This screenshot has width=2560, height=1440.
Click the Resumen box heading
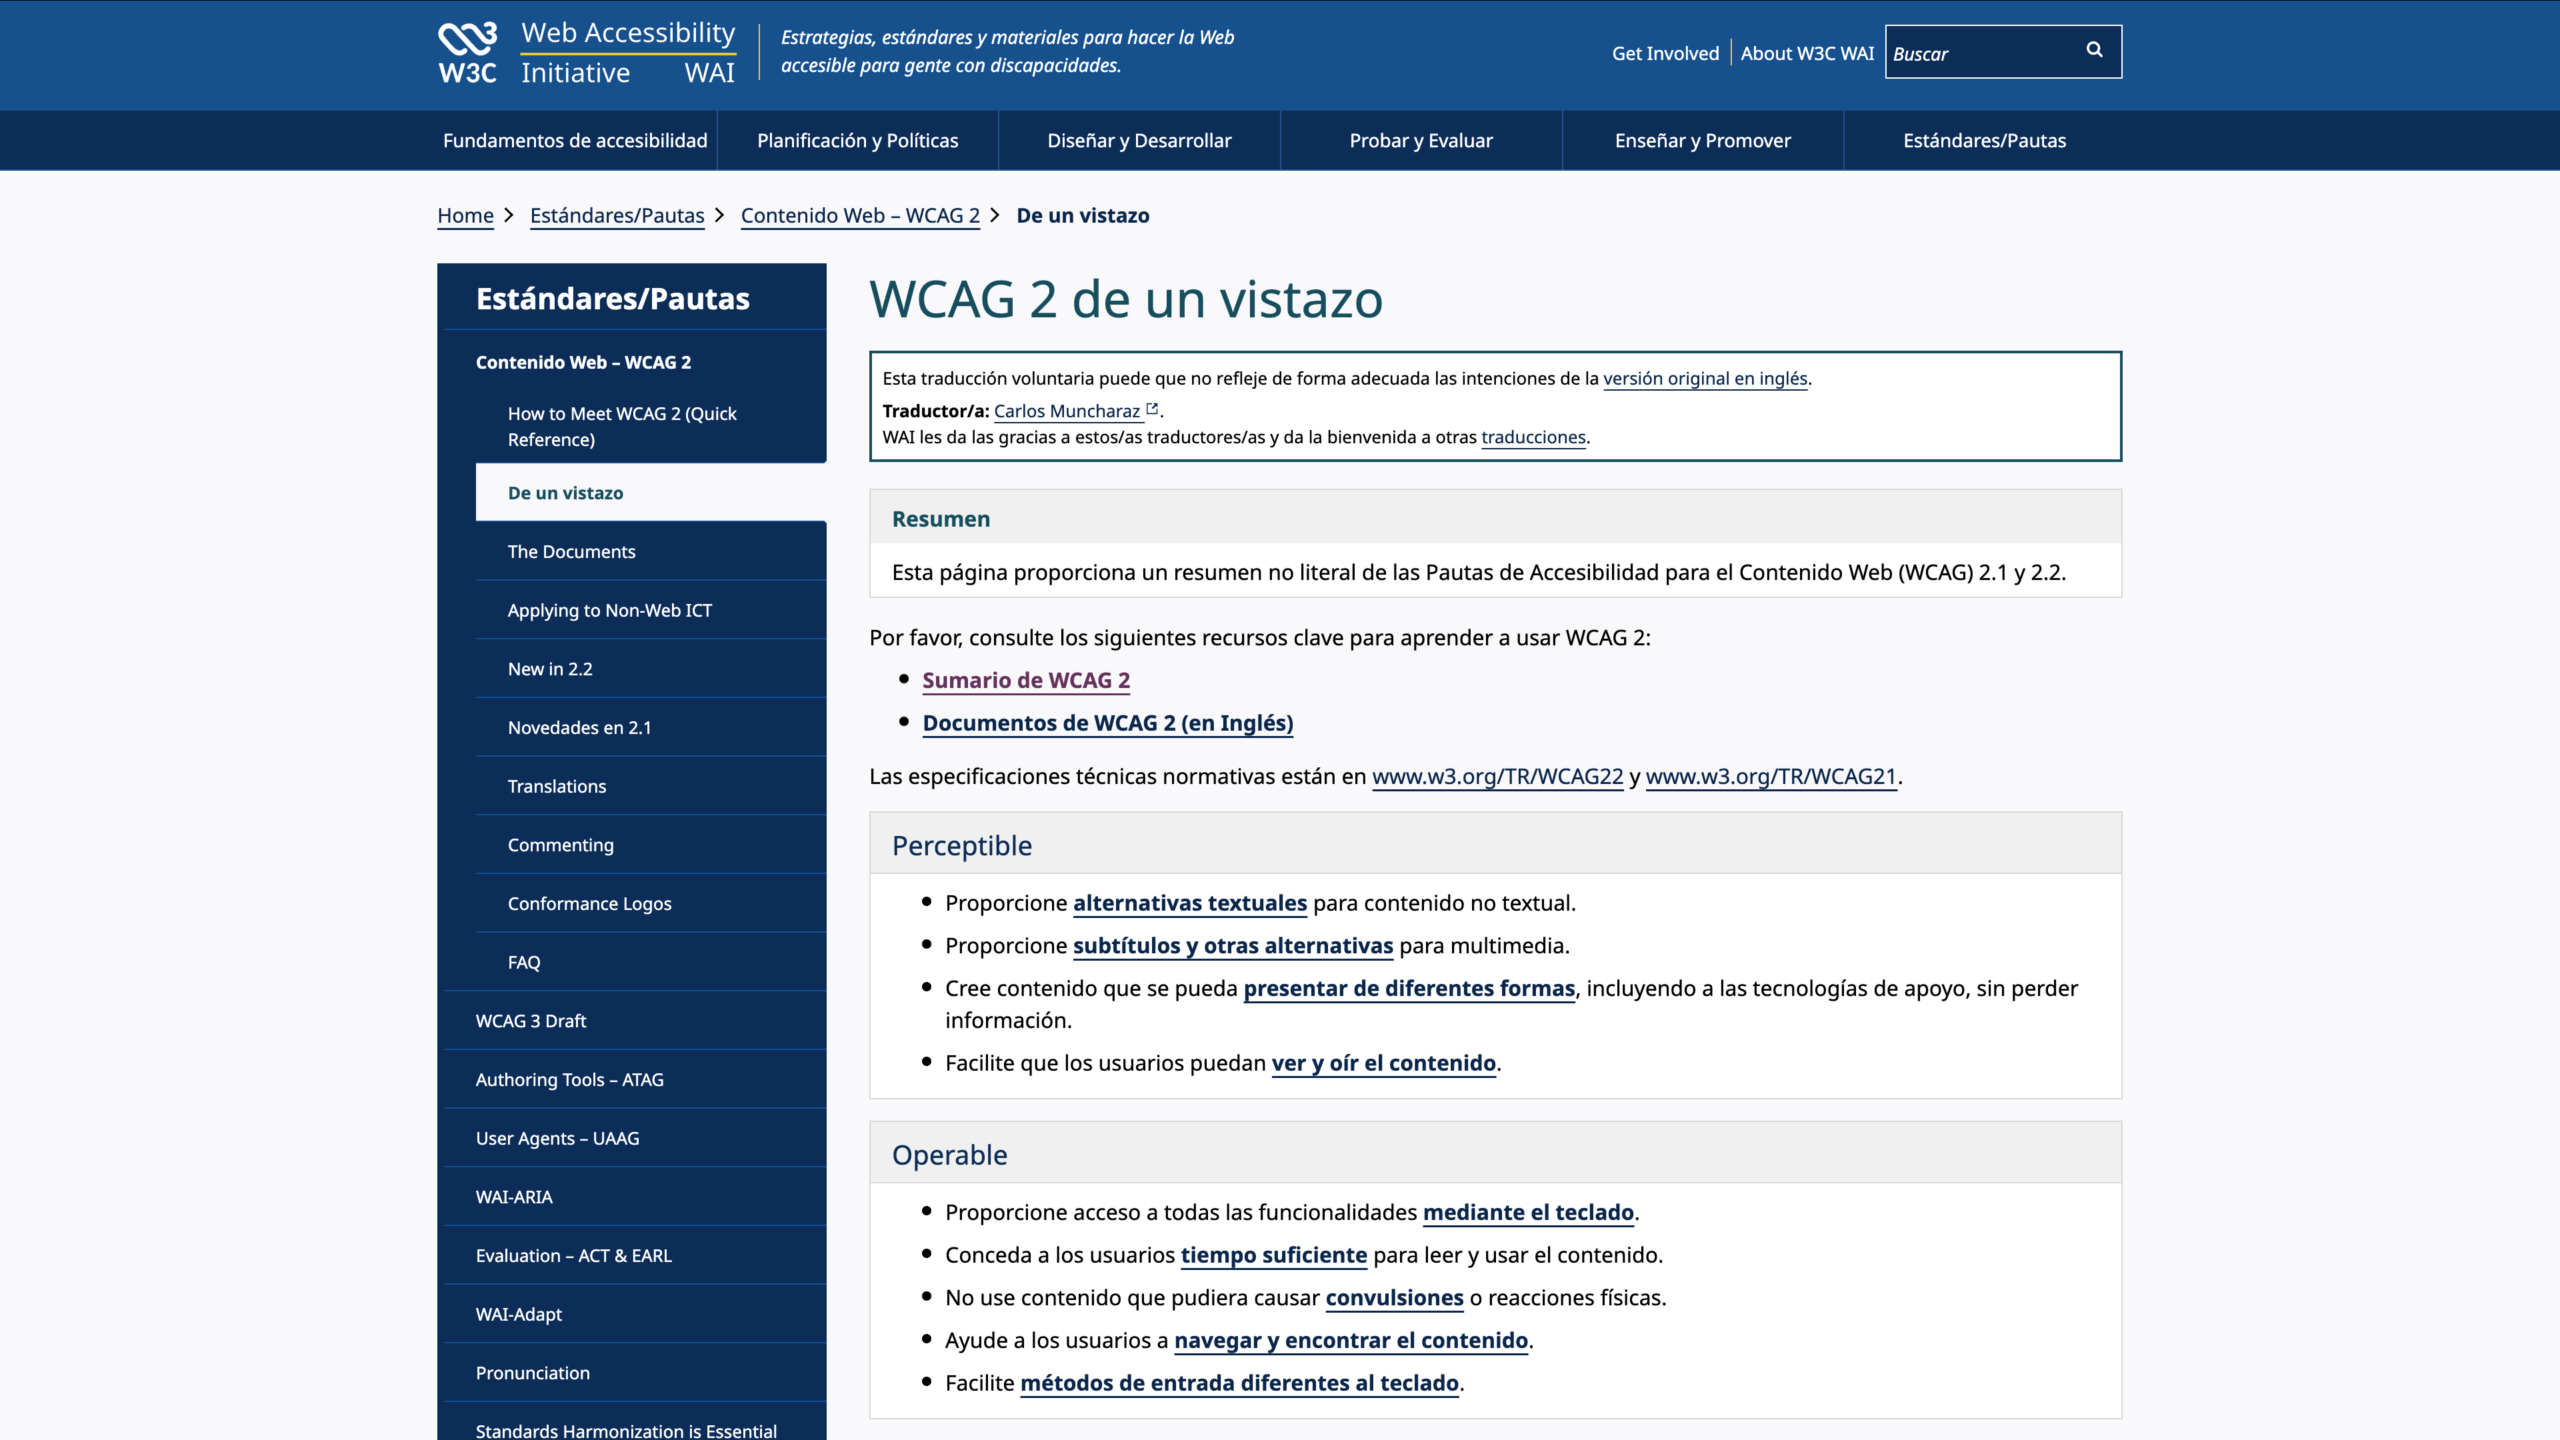click(x=941, y=518)
